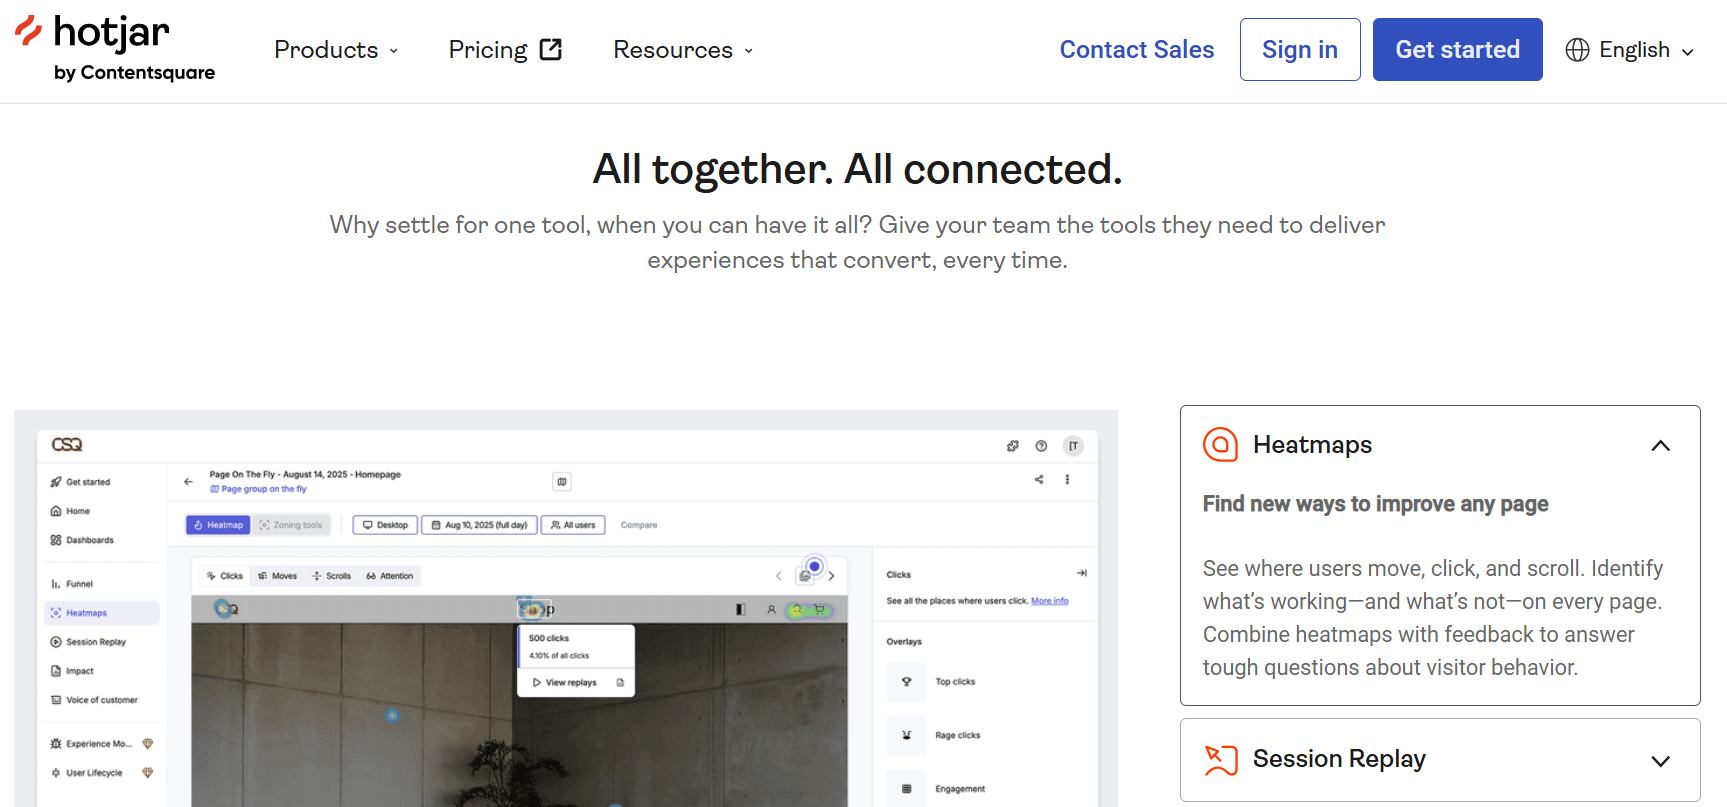The width and height of the screenshot is (1727, 807).
Task: Select the Clicks heatmap tab
Action: click(225, 576)
